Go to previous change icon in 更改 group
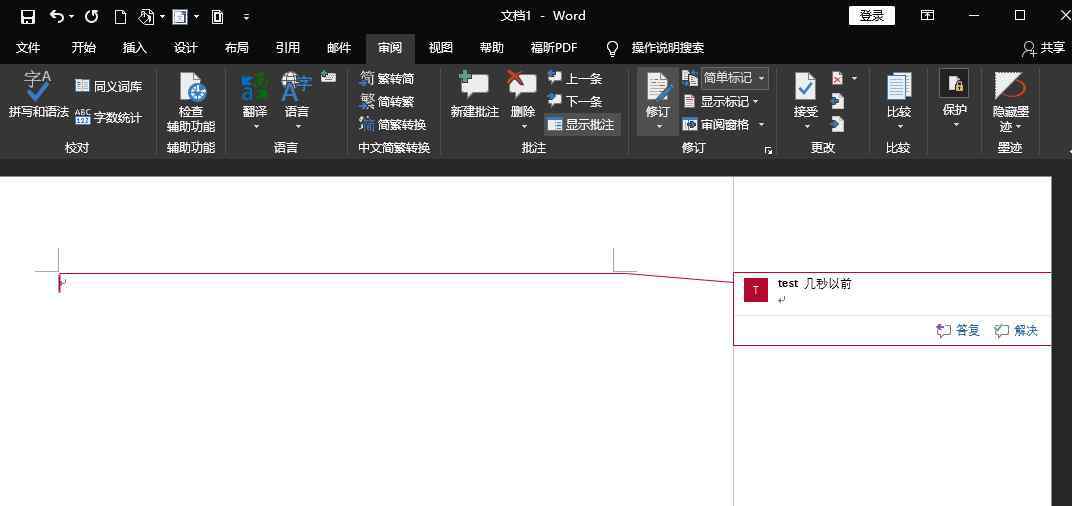 [838, 101]
